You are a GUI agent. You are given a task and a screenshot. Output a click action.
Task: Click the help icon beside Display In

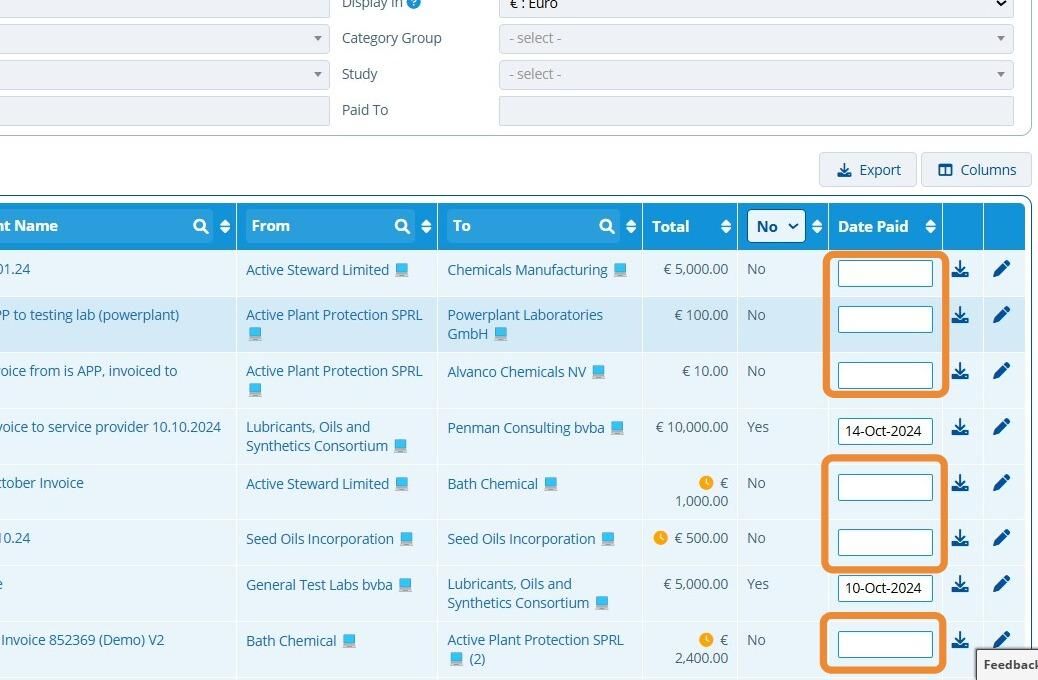[x=414, y=3]
